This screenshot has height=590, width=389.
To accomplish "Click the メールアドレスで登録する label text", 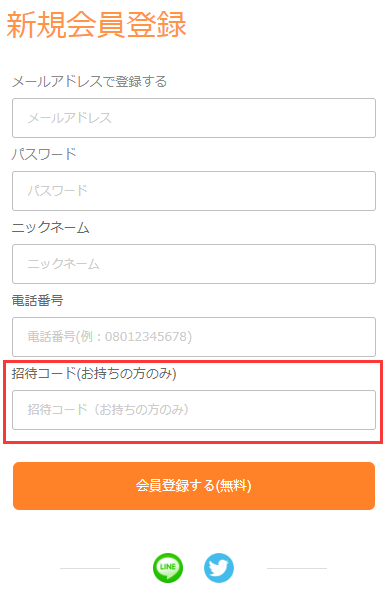I will point(90,81).
